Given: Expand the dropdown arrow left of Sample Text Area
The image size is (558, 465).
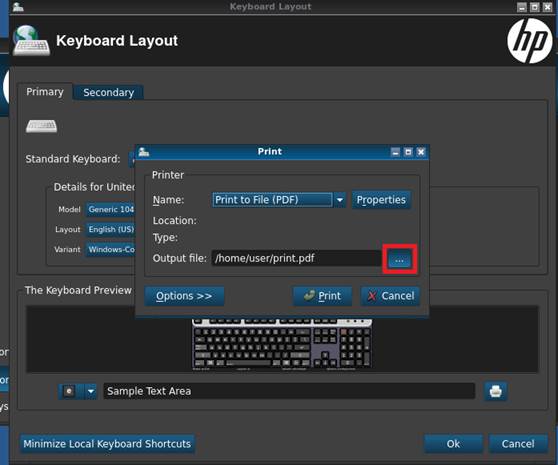Looking at the screenshot, I should (x=91, y=391).
